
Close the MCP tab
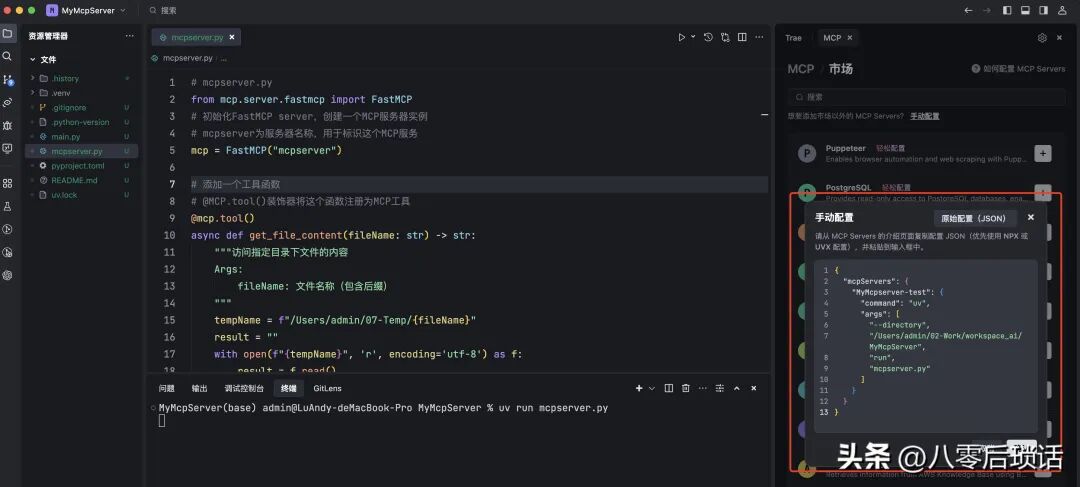click(849, 38)
